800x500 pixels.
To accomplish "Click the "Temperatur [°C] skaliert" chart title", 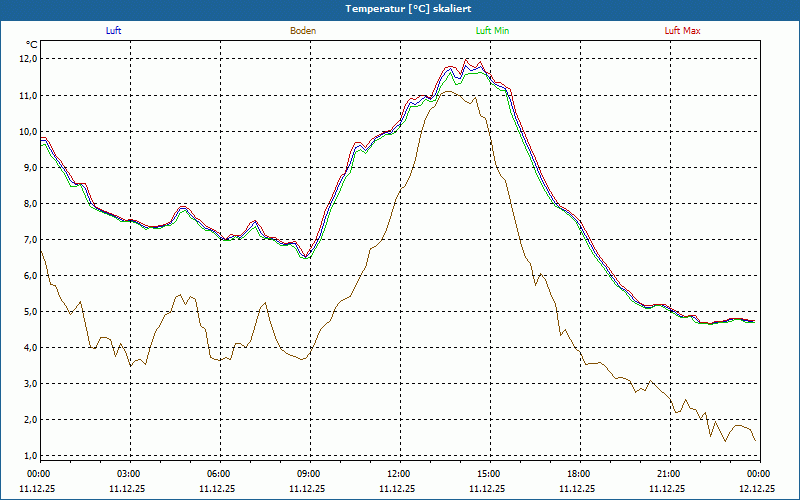I will (400, 8).
